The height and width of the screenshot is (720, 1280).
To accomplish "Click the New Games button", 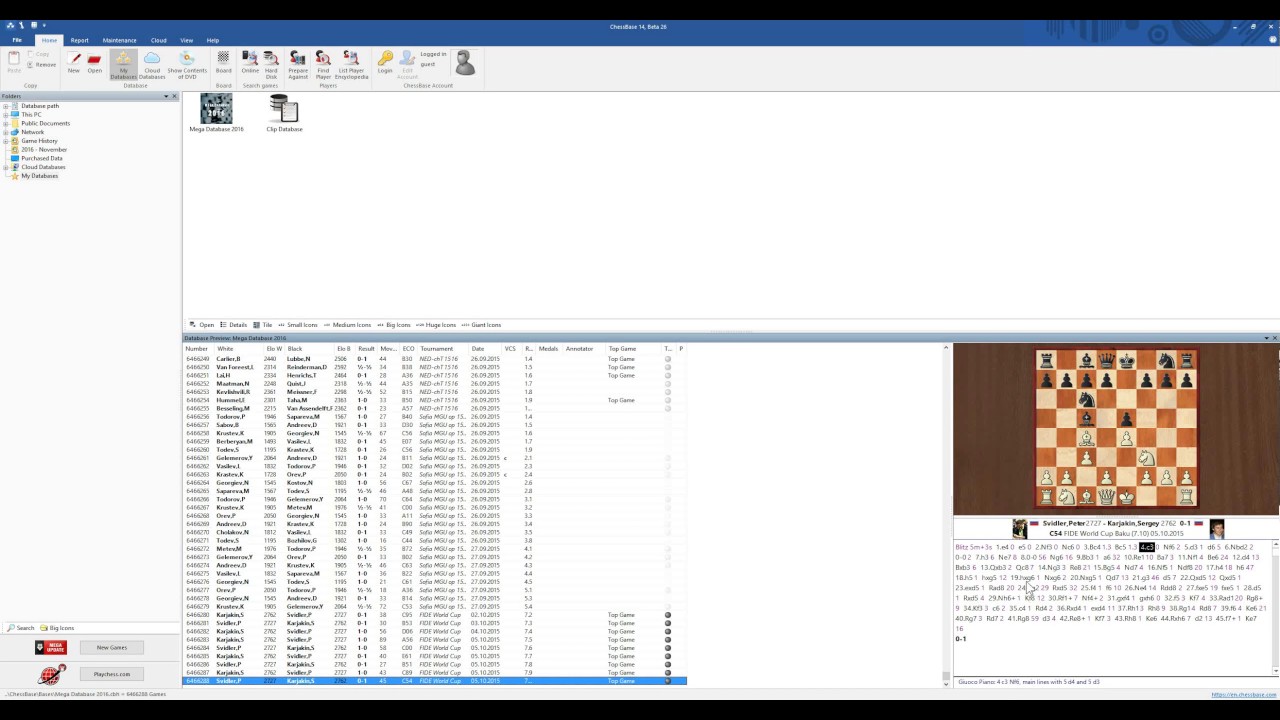I will click(x=112, y=648).
